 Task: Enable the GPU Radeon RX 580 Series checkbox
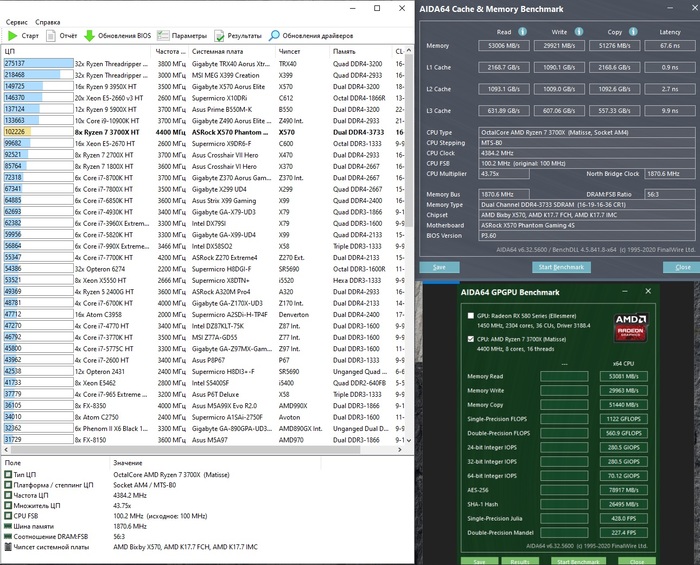471,316
